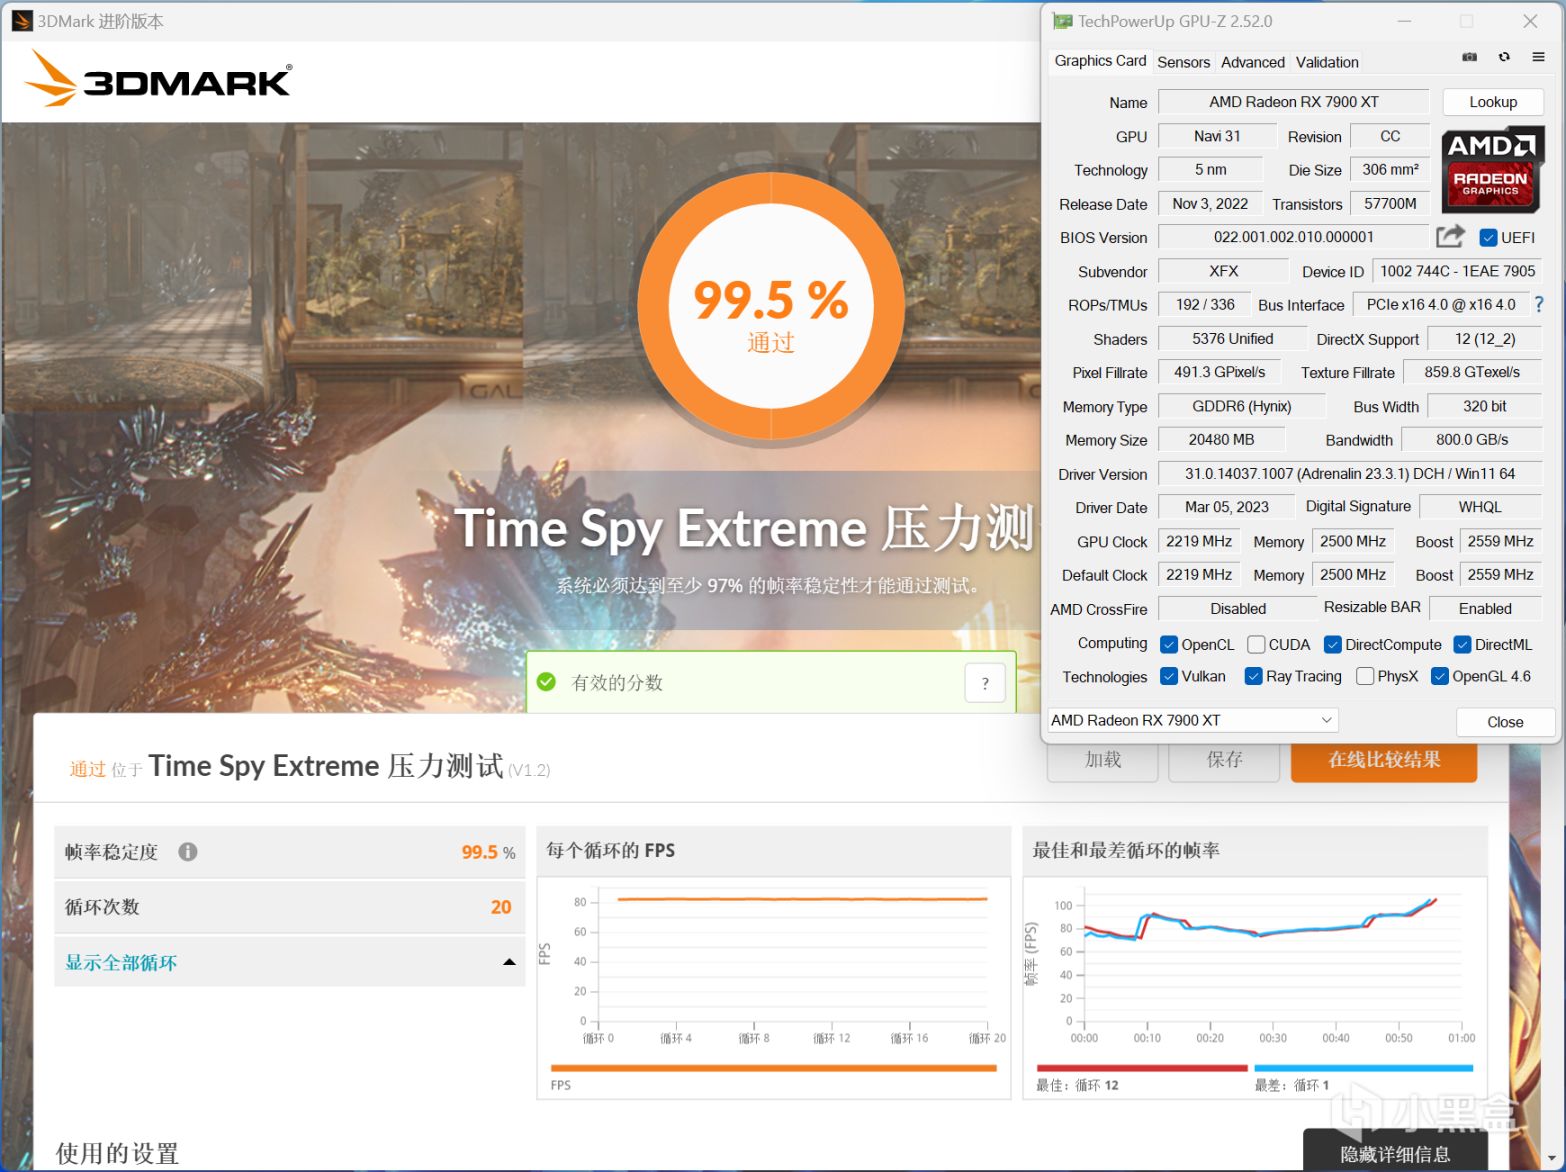Toggle the Vulkan checkbox
Image resolution: width=1566 pixels, height=1172 pixels.
pyautogui.click(x=1168, y=677)
